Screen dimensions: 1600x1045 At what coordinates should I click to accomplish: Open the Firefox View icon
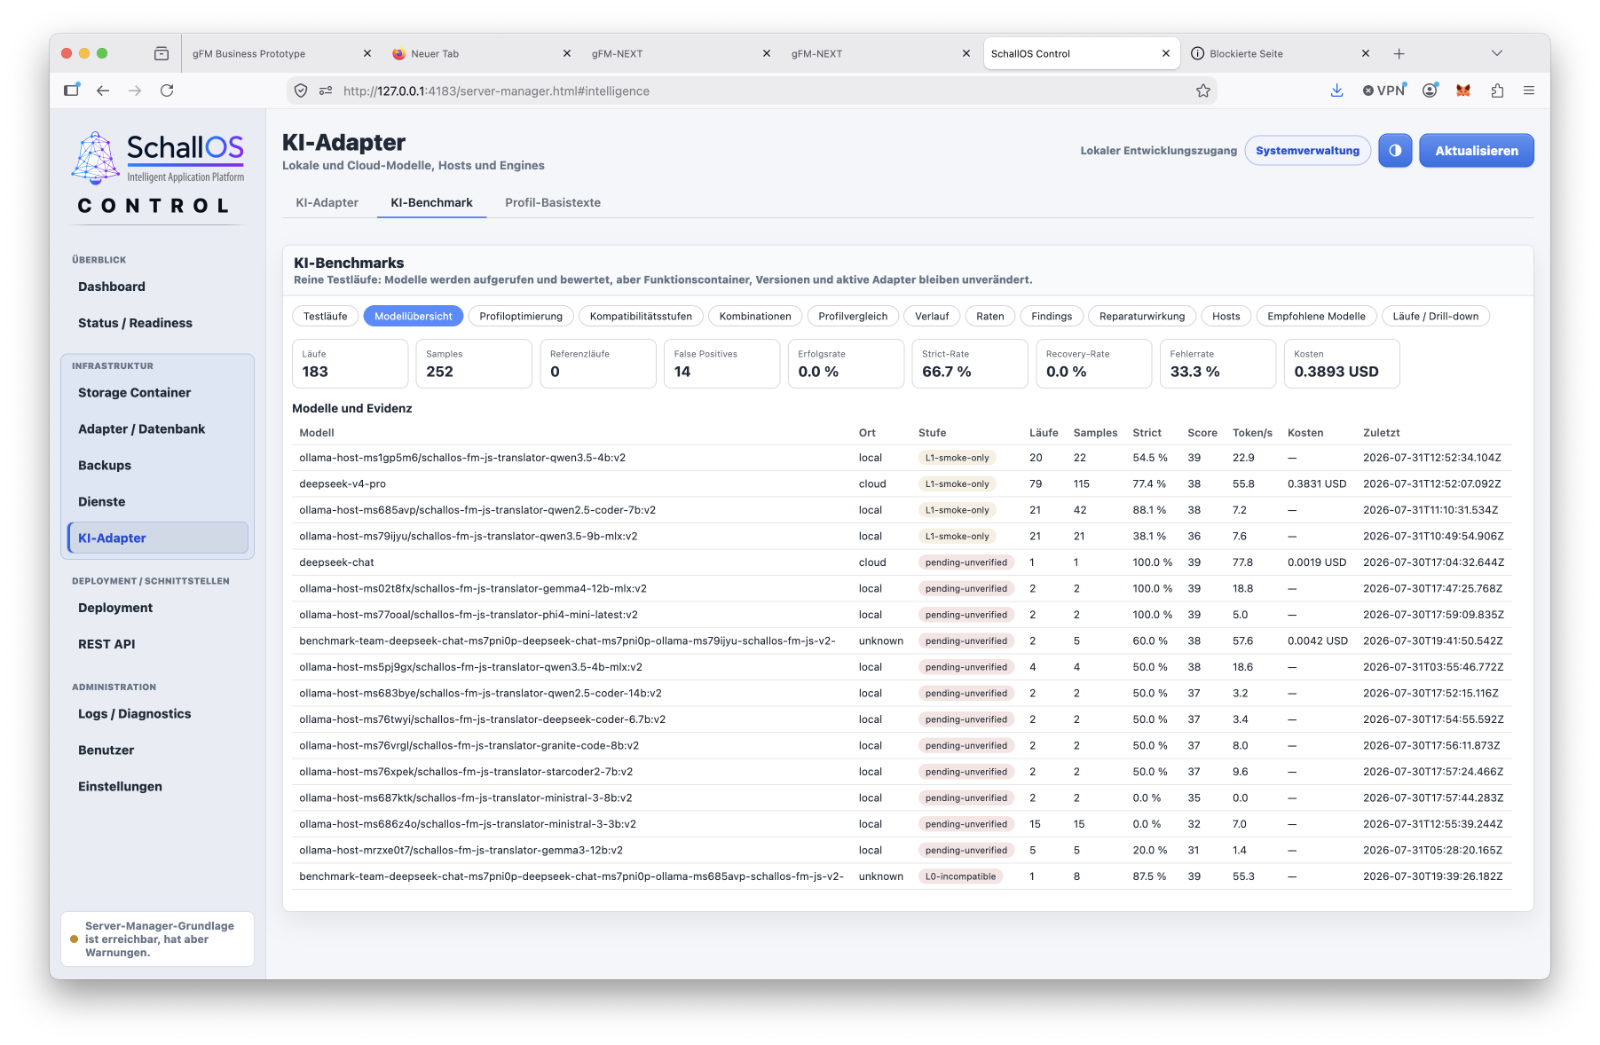click(161, 54)
